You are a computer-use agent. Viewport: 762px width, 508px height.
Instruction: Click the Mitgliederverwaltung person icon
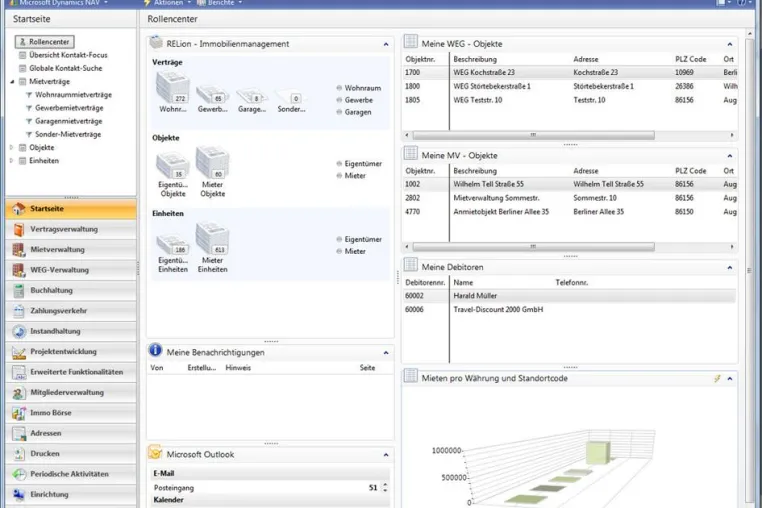point(18,393)
